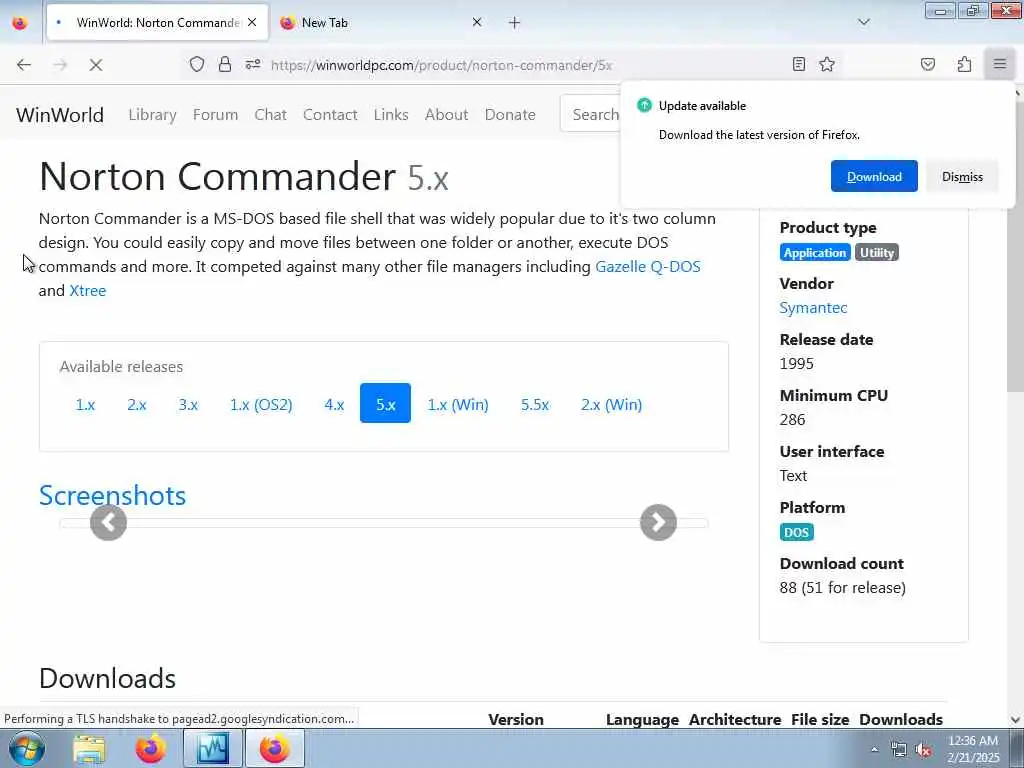Toggle reader view icon

coord(798,64)
